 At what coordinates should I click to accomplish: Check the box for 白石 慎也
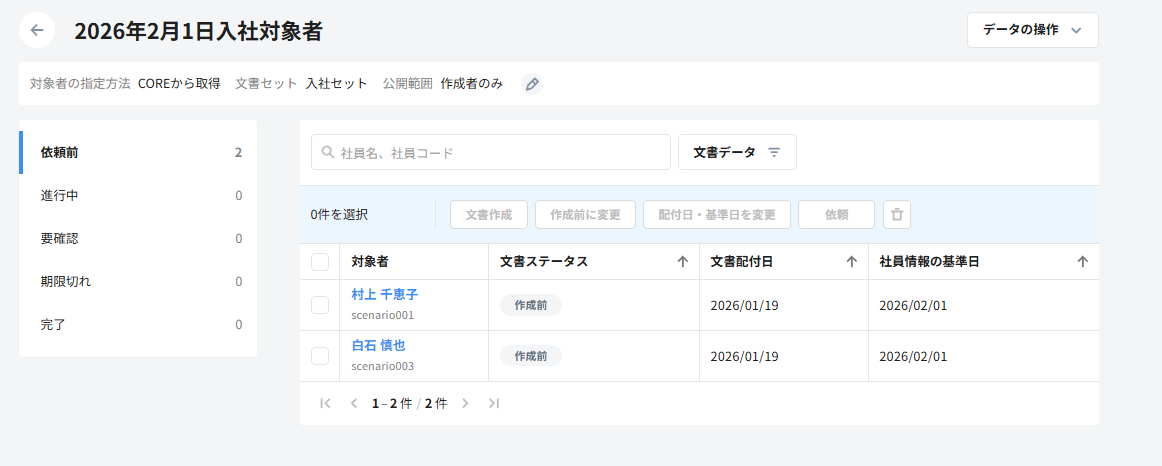320,356
